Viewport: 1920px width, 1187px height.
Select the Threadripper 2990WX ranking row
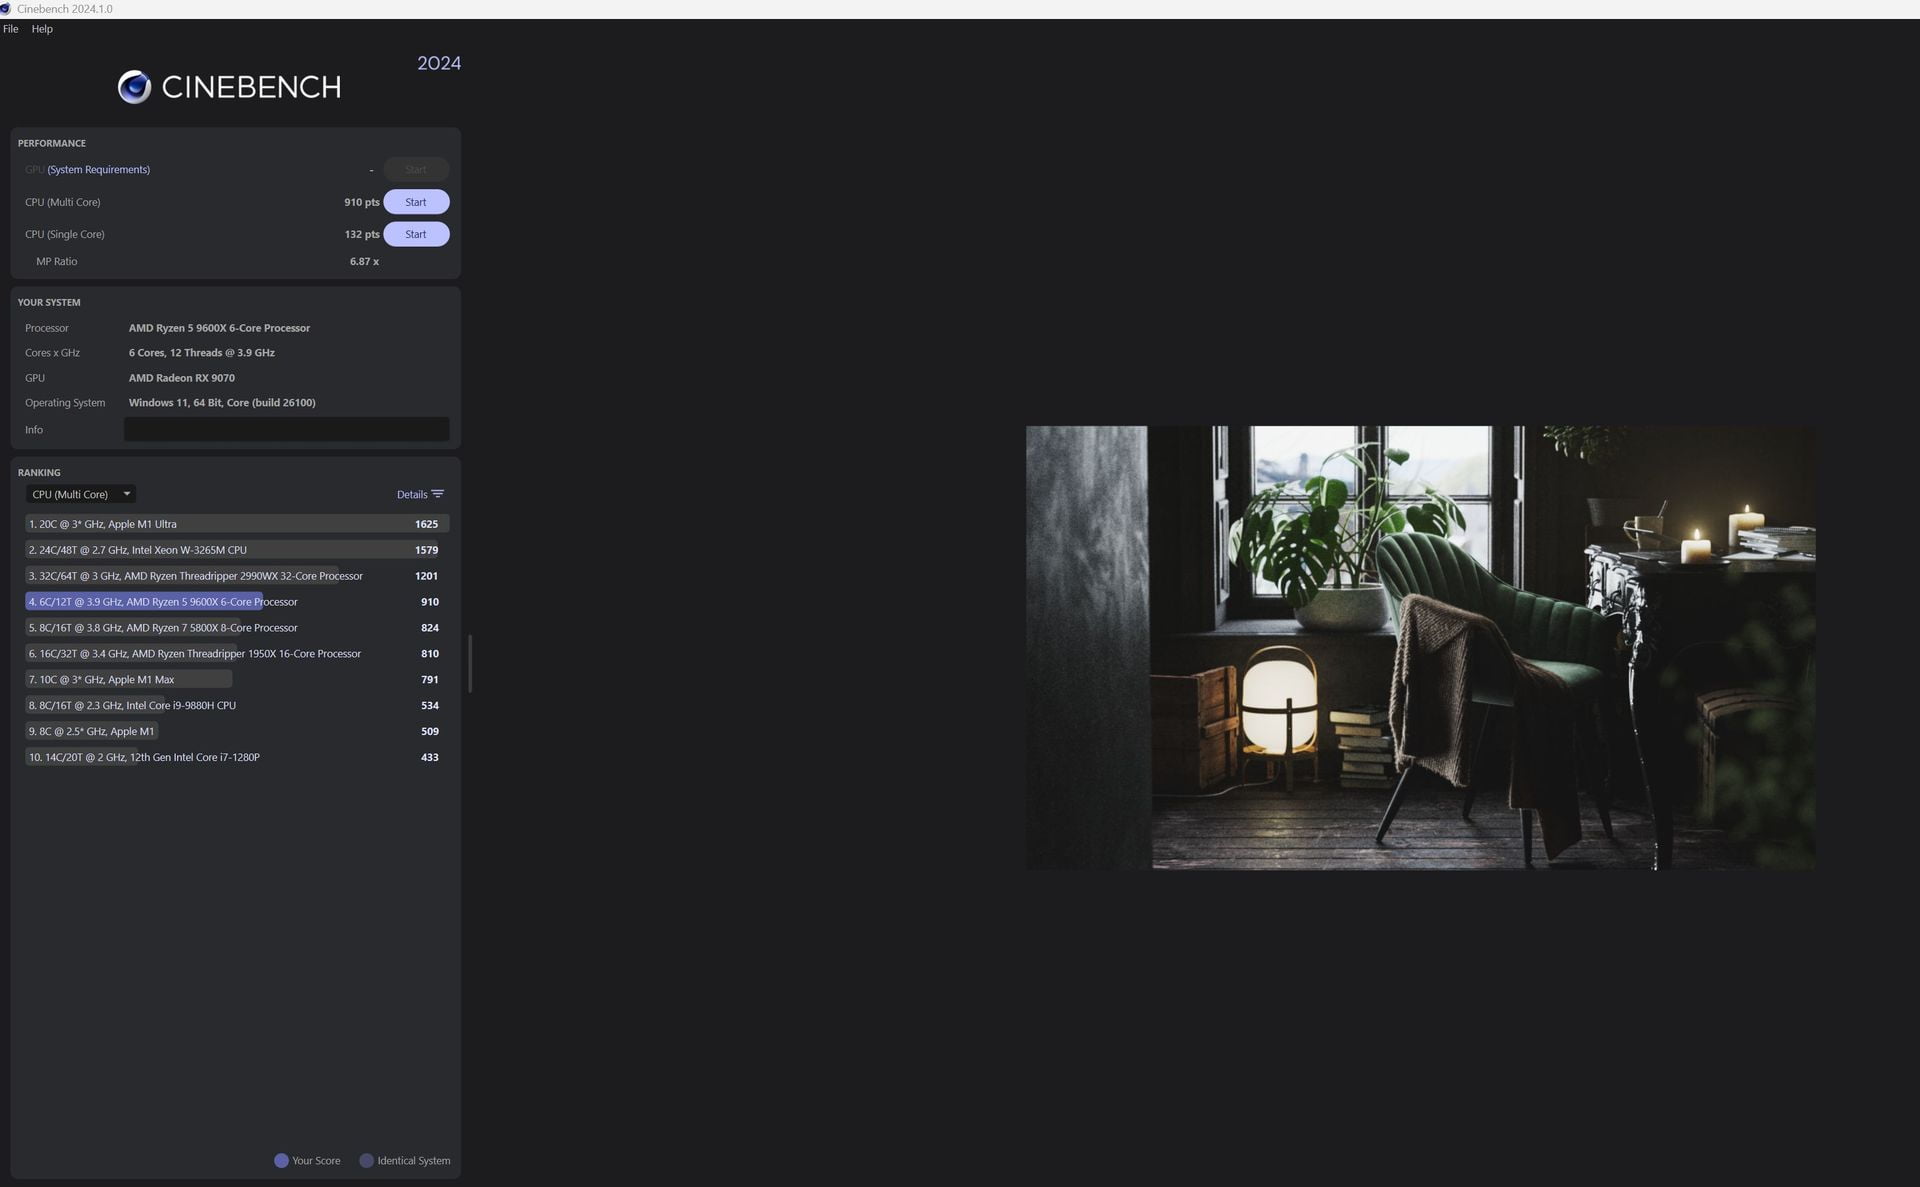(237, 576)
